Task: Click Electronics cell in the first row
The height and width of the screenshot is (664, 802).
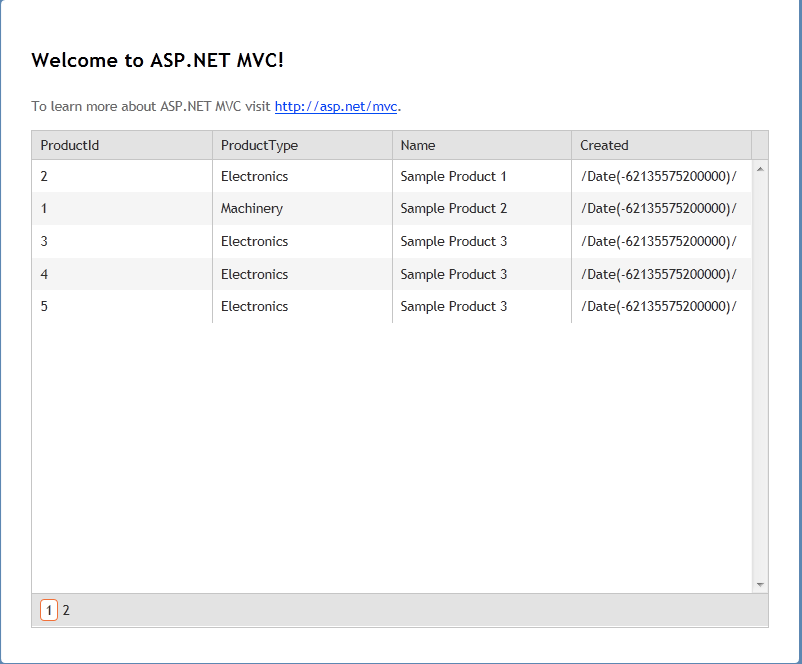Action: click(x=254, y=176)
